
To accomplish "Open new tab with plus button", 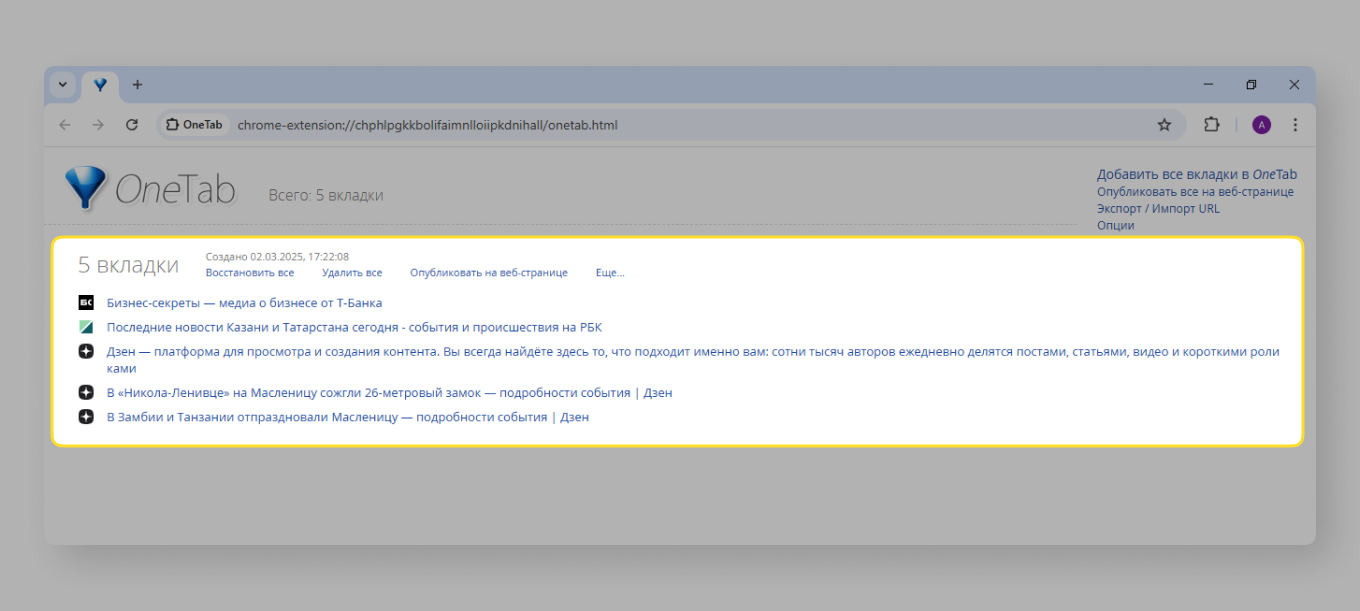I will (137, 85).
